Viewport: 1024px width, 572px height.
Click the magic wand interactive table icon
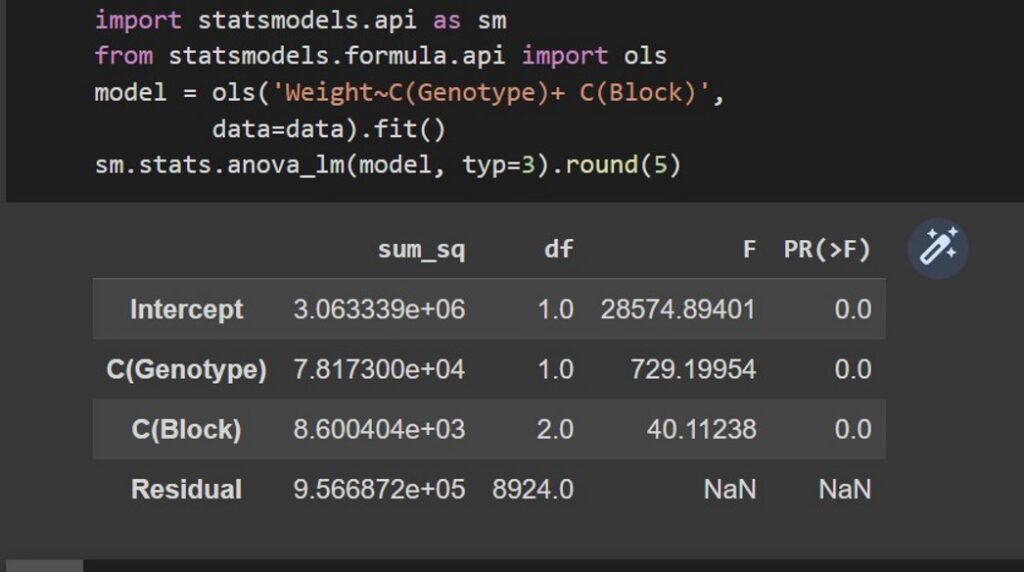click(938, 248)
